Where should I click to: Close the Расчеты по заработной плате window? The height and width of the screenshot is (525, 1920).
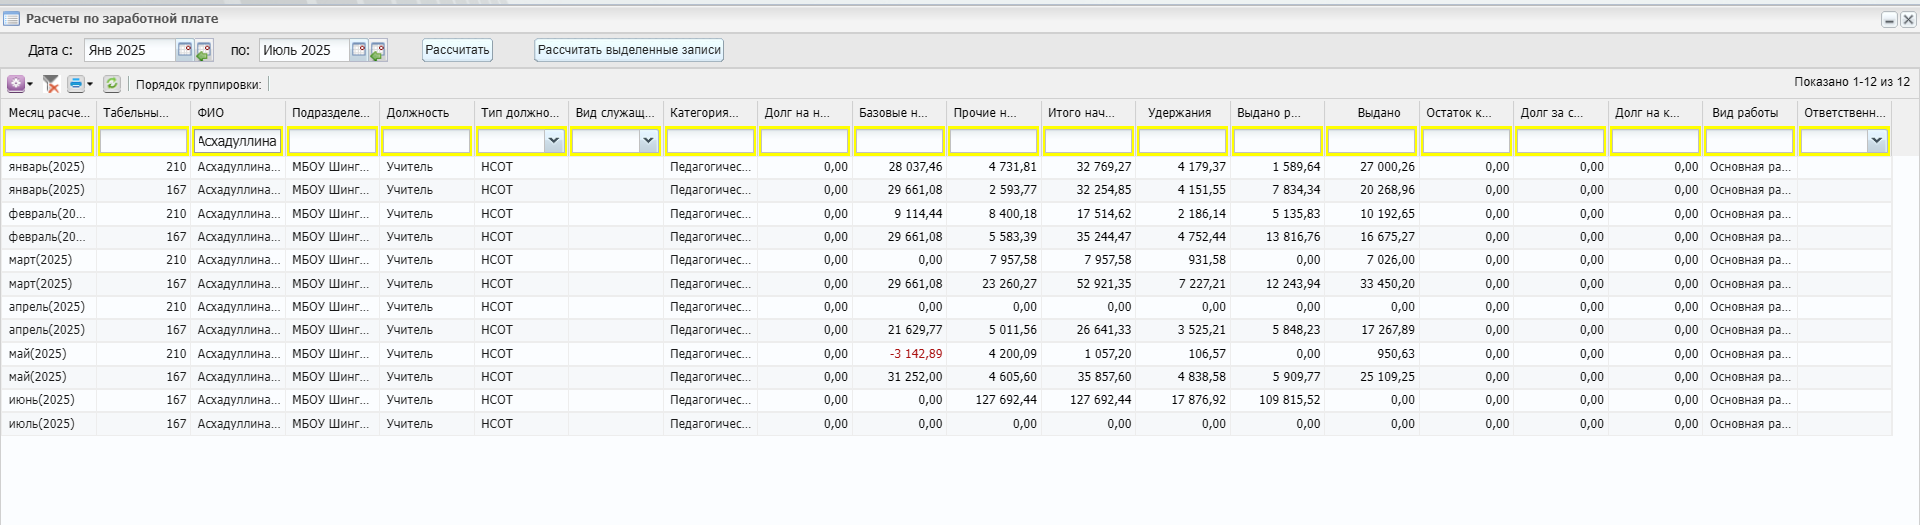coord(1907,20)
